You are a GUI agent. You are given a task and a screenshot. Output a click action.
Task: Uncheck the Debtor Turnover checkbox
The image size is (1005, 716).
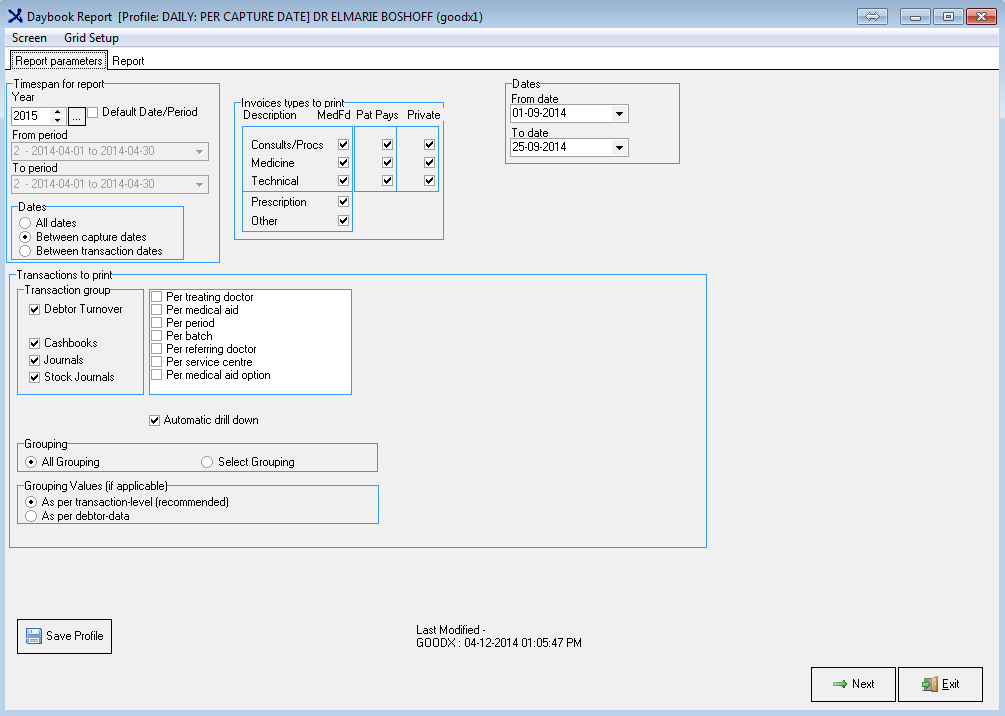pos(35,310)
